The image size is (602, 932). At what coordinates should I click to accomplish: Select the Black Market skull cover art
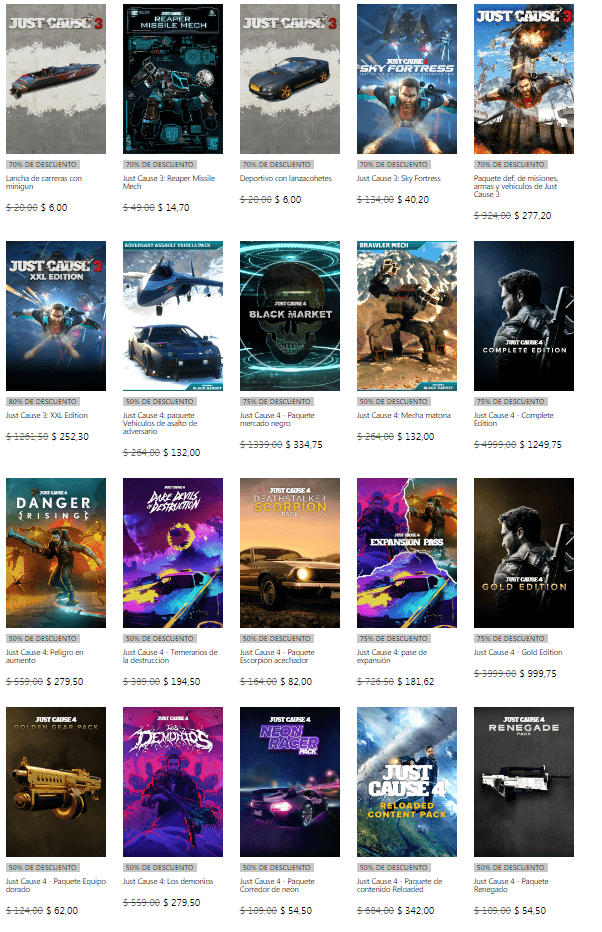289,315
